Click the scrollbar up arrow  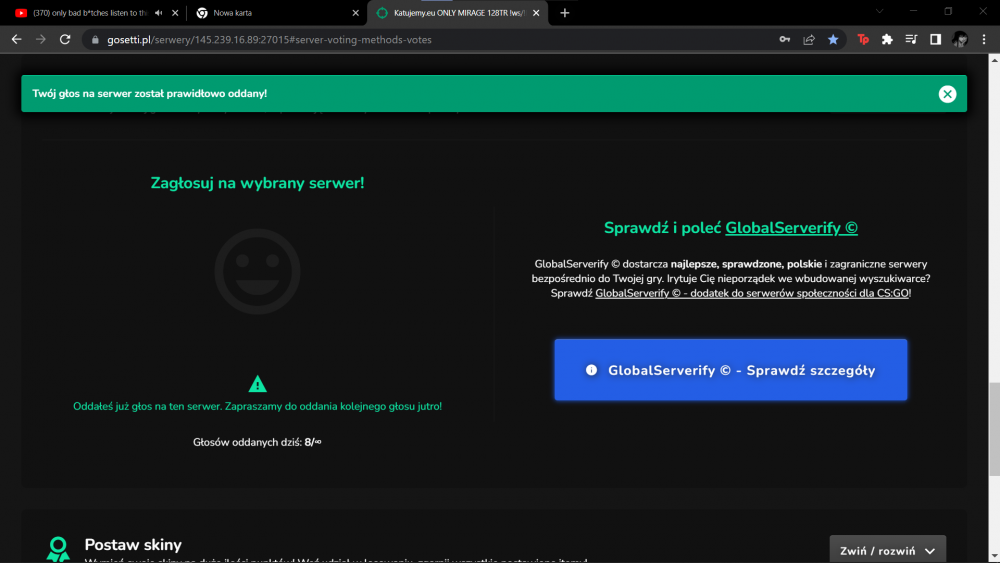point(994,60)
